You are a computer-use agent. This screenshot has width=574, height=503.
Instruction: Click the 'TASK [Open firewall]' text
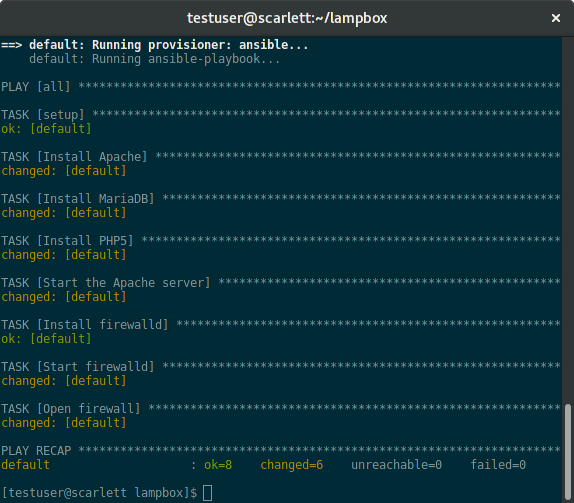click(x=71, y=409)
